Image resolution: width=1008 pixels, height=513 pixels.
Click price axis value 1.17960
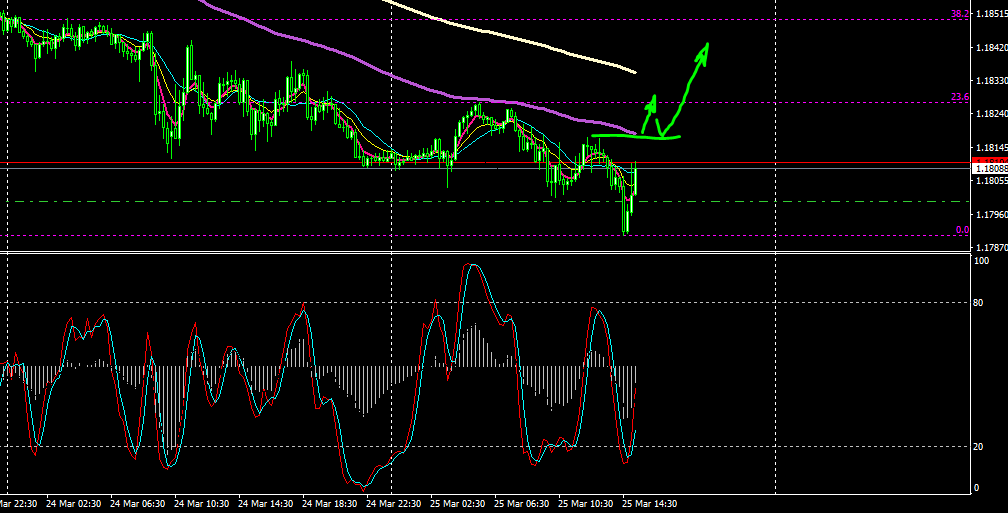[x=991, y=215]
